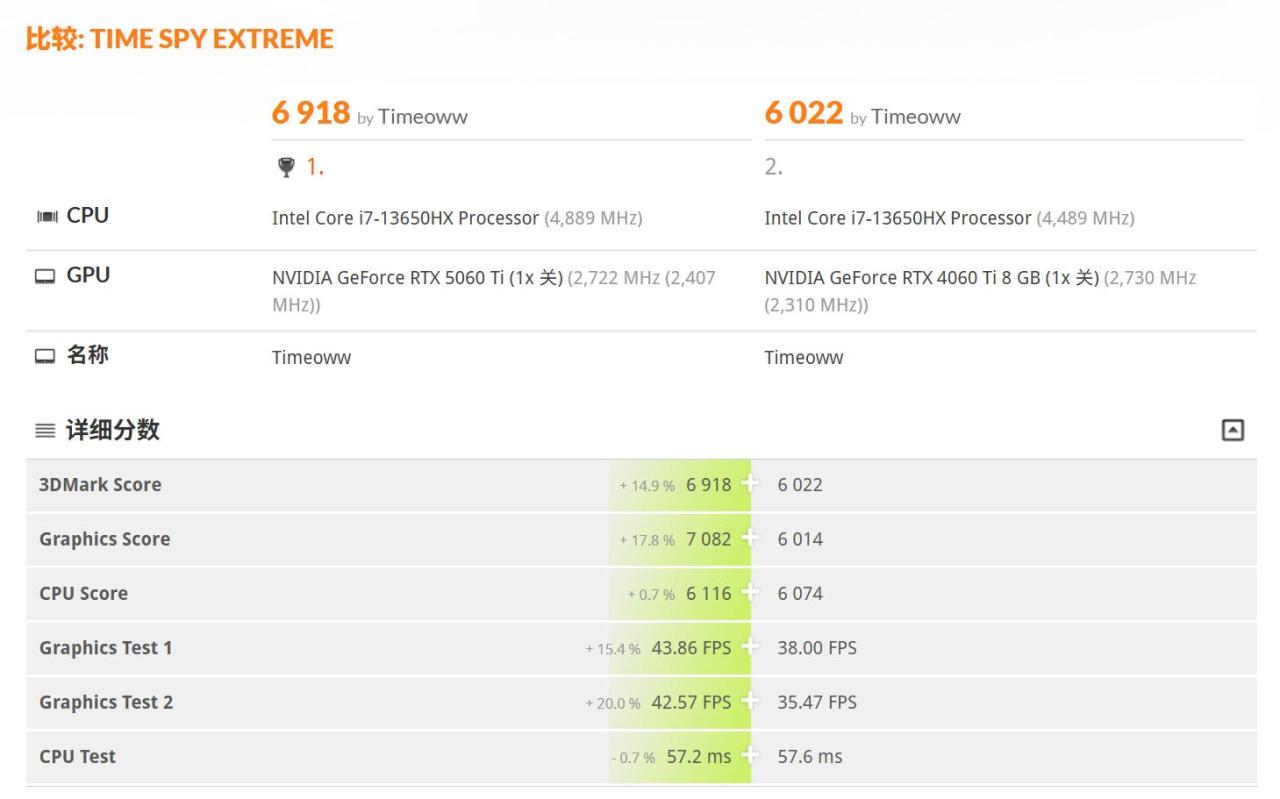Open Timeoww's profile next to 6 918
The image size is (1280, 799).
coord(423,117)
